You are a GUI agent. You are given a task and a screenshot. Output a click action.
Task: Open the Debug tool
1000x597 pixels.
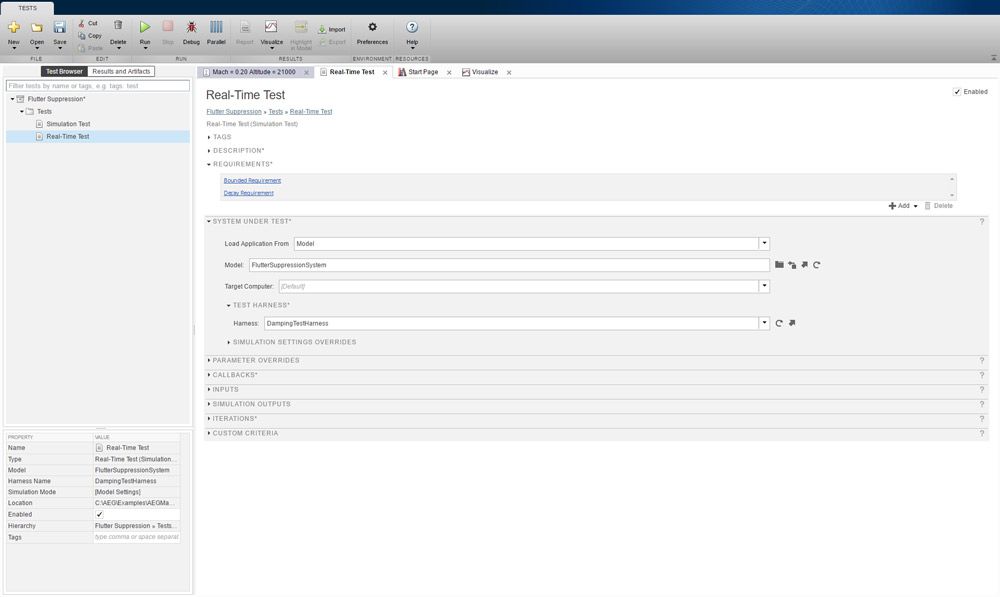pyautogui.click(x=190, y=29)
